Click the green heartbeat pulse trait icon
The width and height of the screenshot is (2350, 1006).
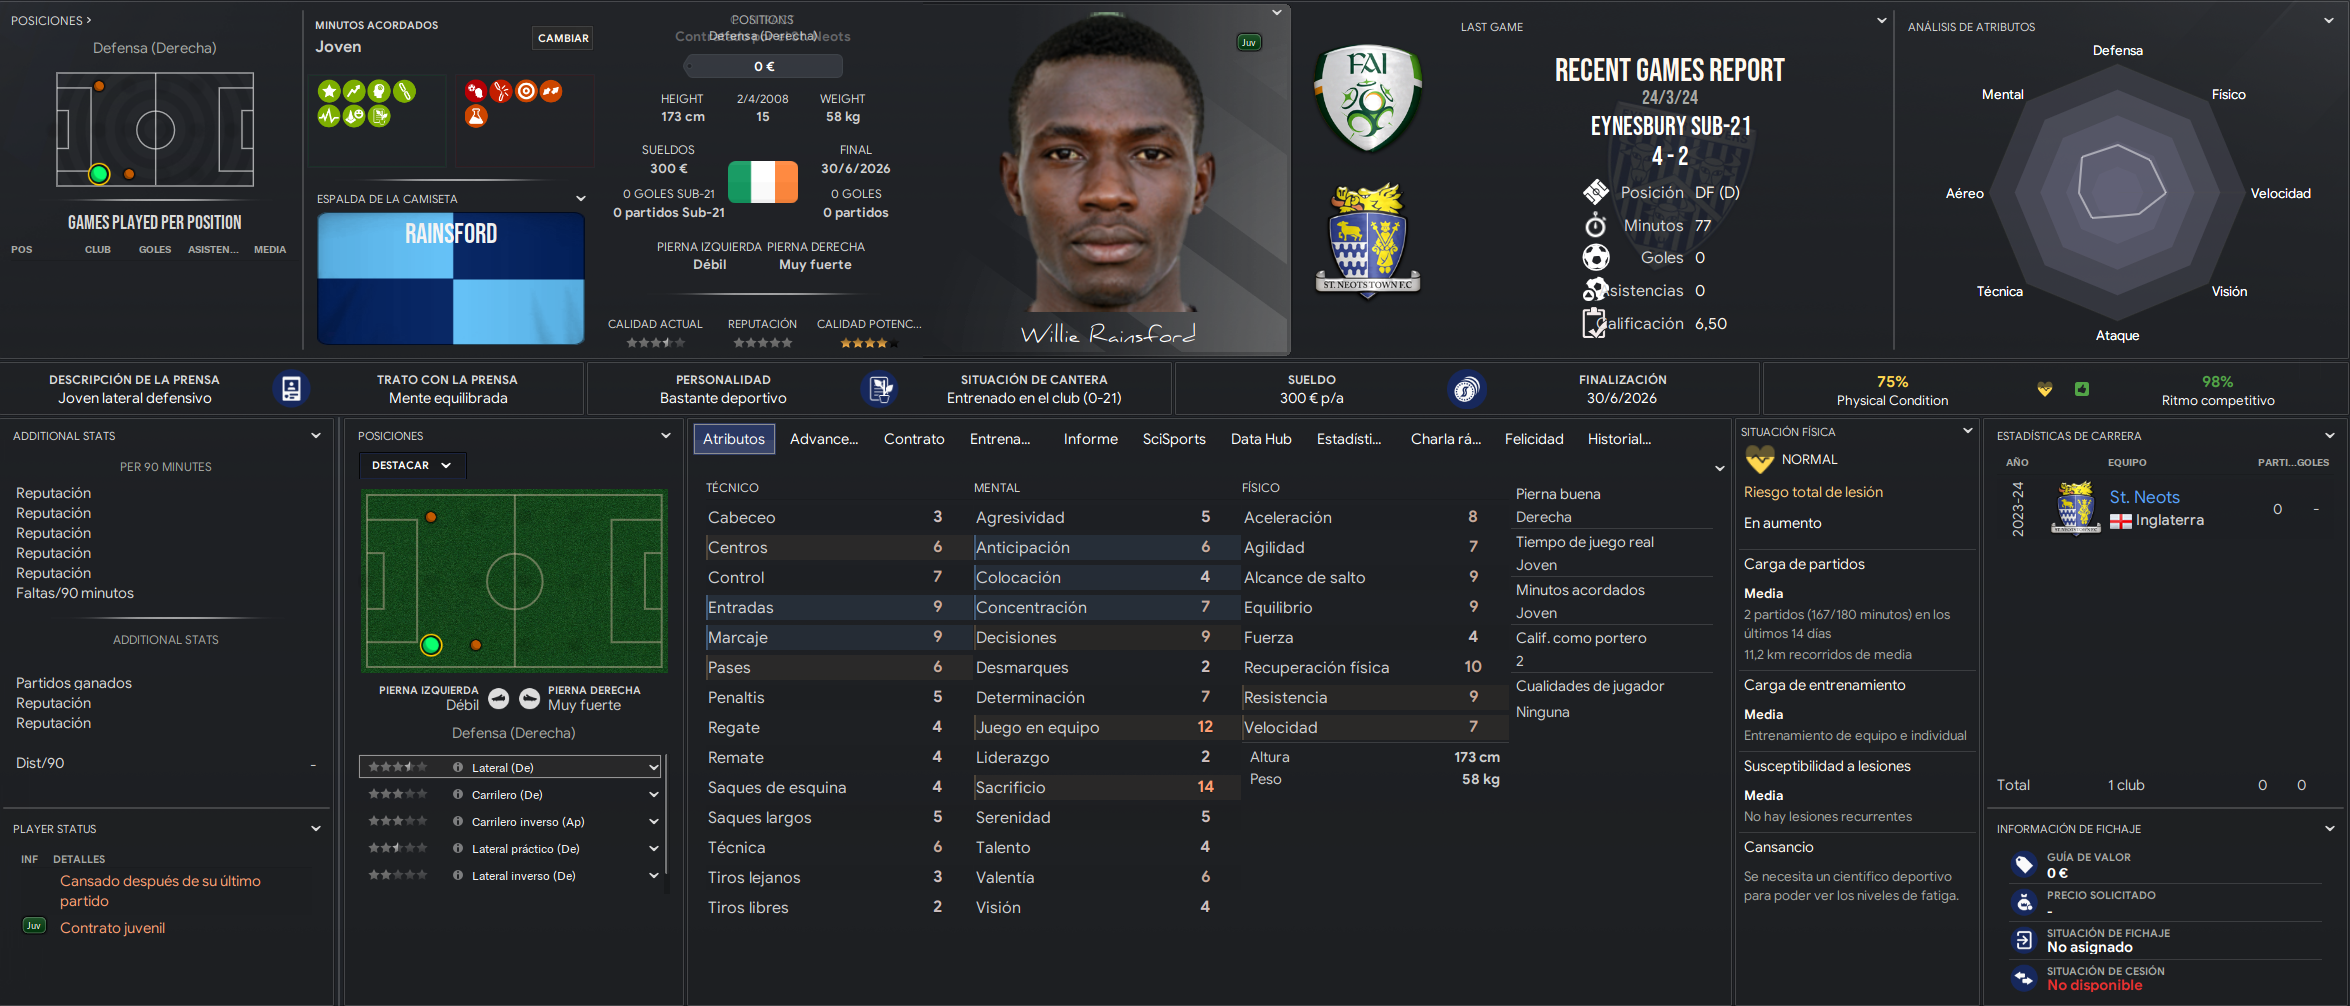(x=328, y=116)
